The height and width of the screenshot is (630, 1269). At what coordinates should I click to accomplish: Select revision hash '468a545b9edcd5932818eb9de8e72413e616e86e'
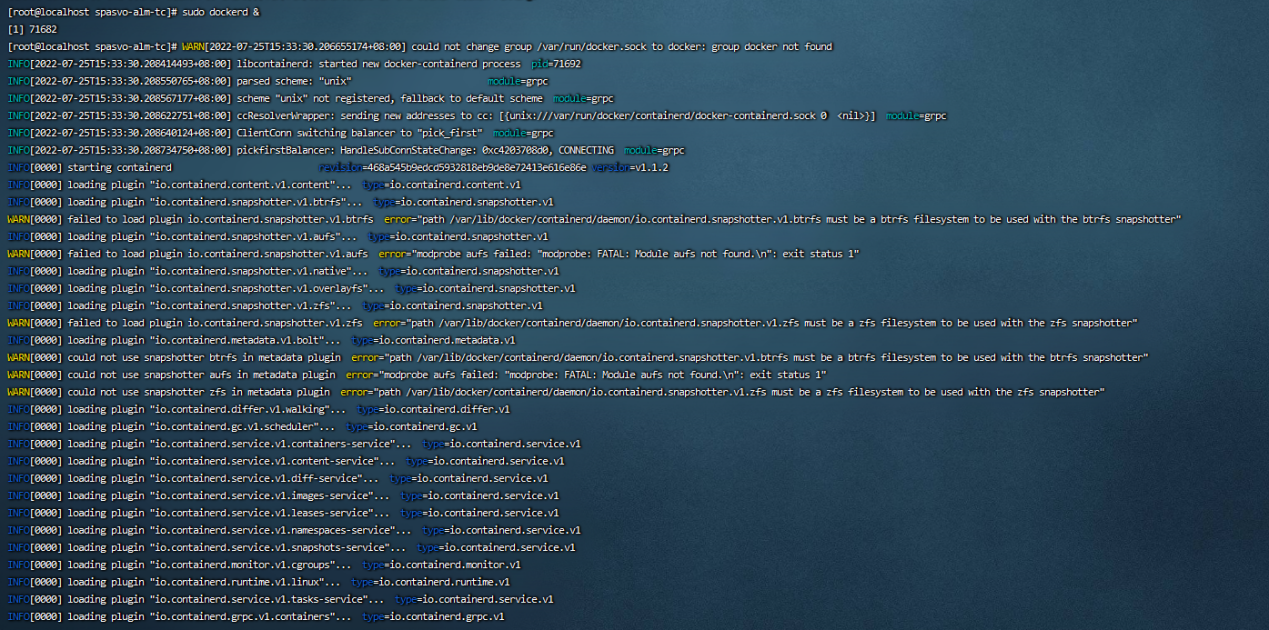pos(476,168)
